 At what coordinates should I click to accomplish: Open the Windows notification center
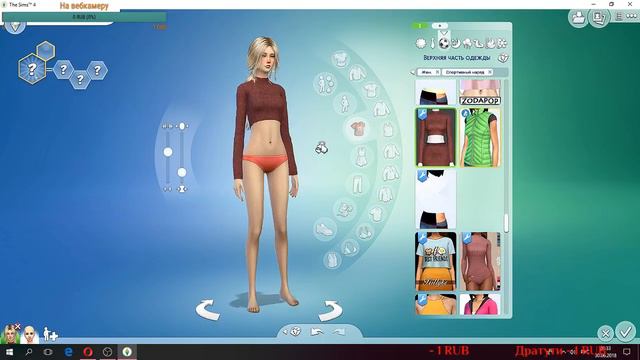pos(627,352)
